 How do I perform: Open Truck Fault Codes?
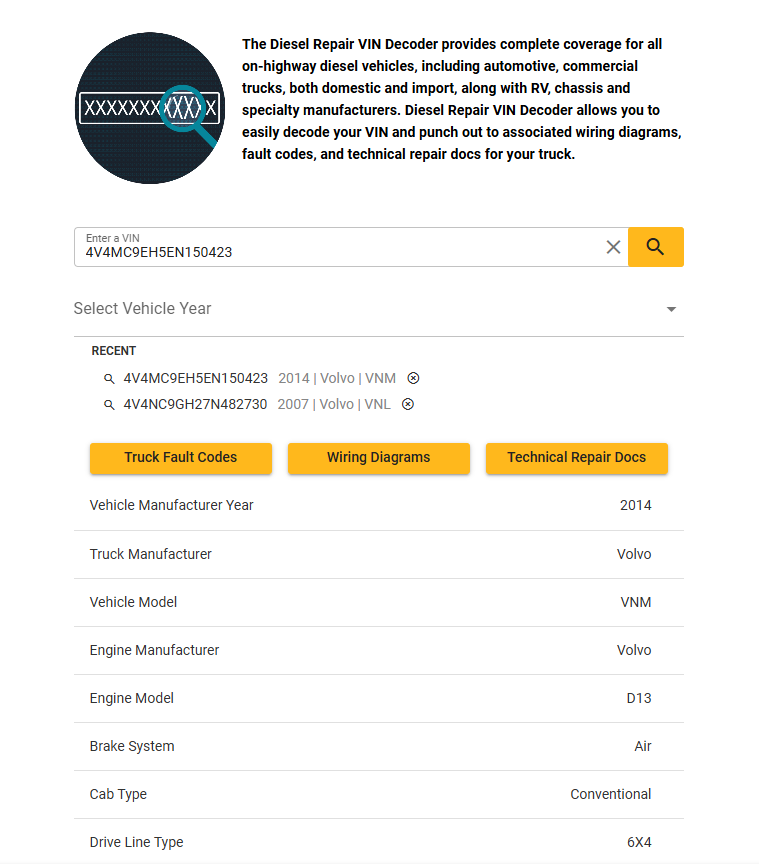pyautogui.click(x=181, y=458)
